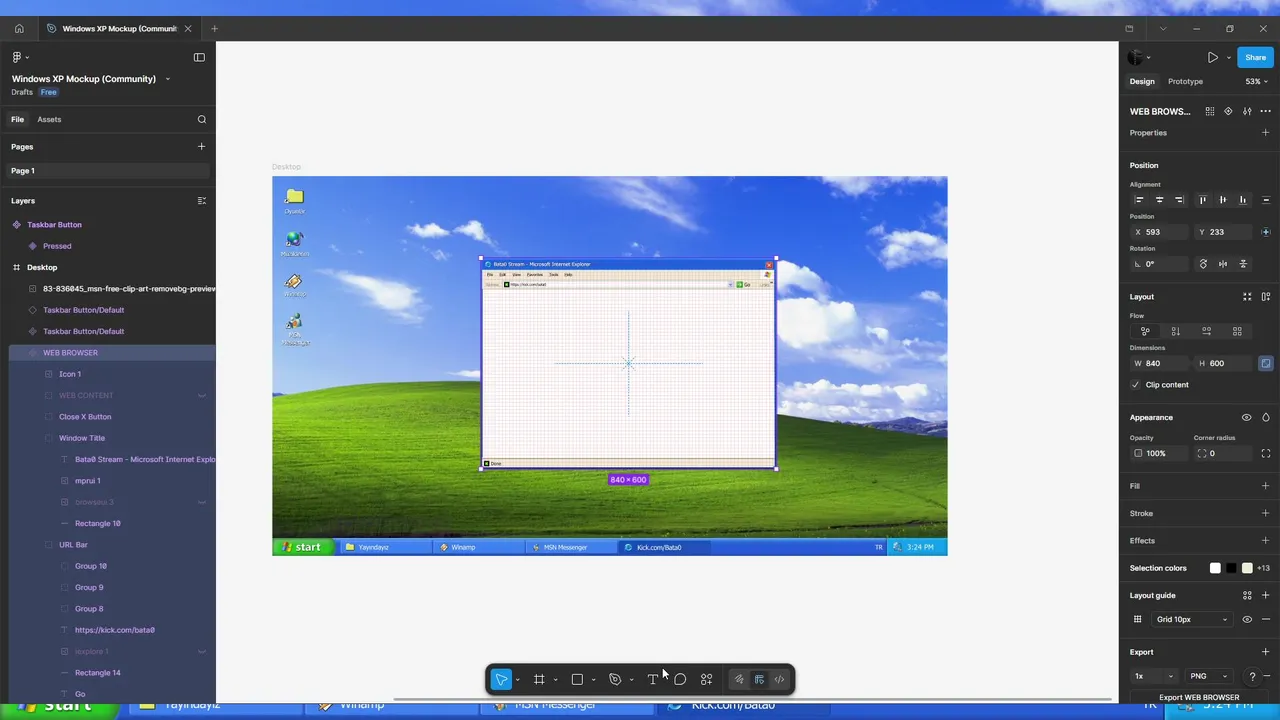Viewport: 1280px width, 720px height.
Task: Expand the file name Windows XP Mockup menu
Action: point(167,79)
